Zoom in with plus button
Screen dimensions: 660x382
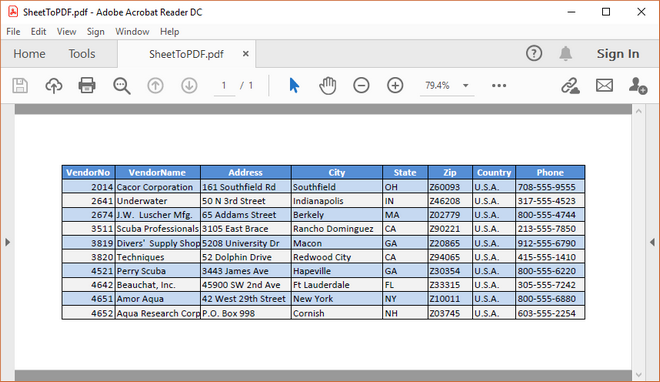point(395,85)
